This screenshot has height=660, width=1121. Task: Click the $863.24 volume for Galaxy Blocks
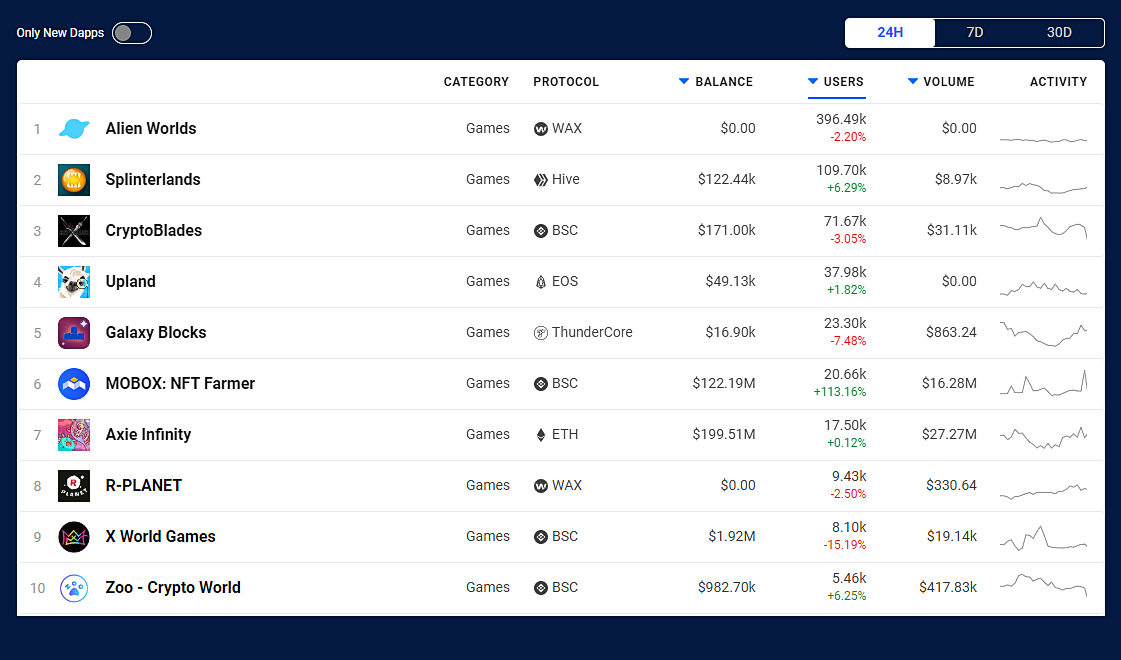pyautogui.click(x=951, y=333)
